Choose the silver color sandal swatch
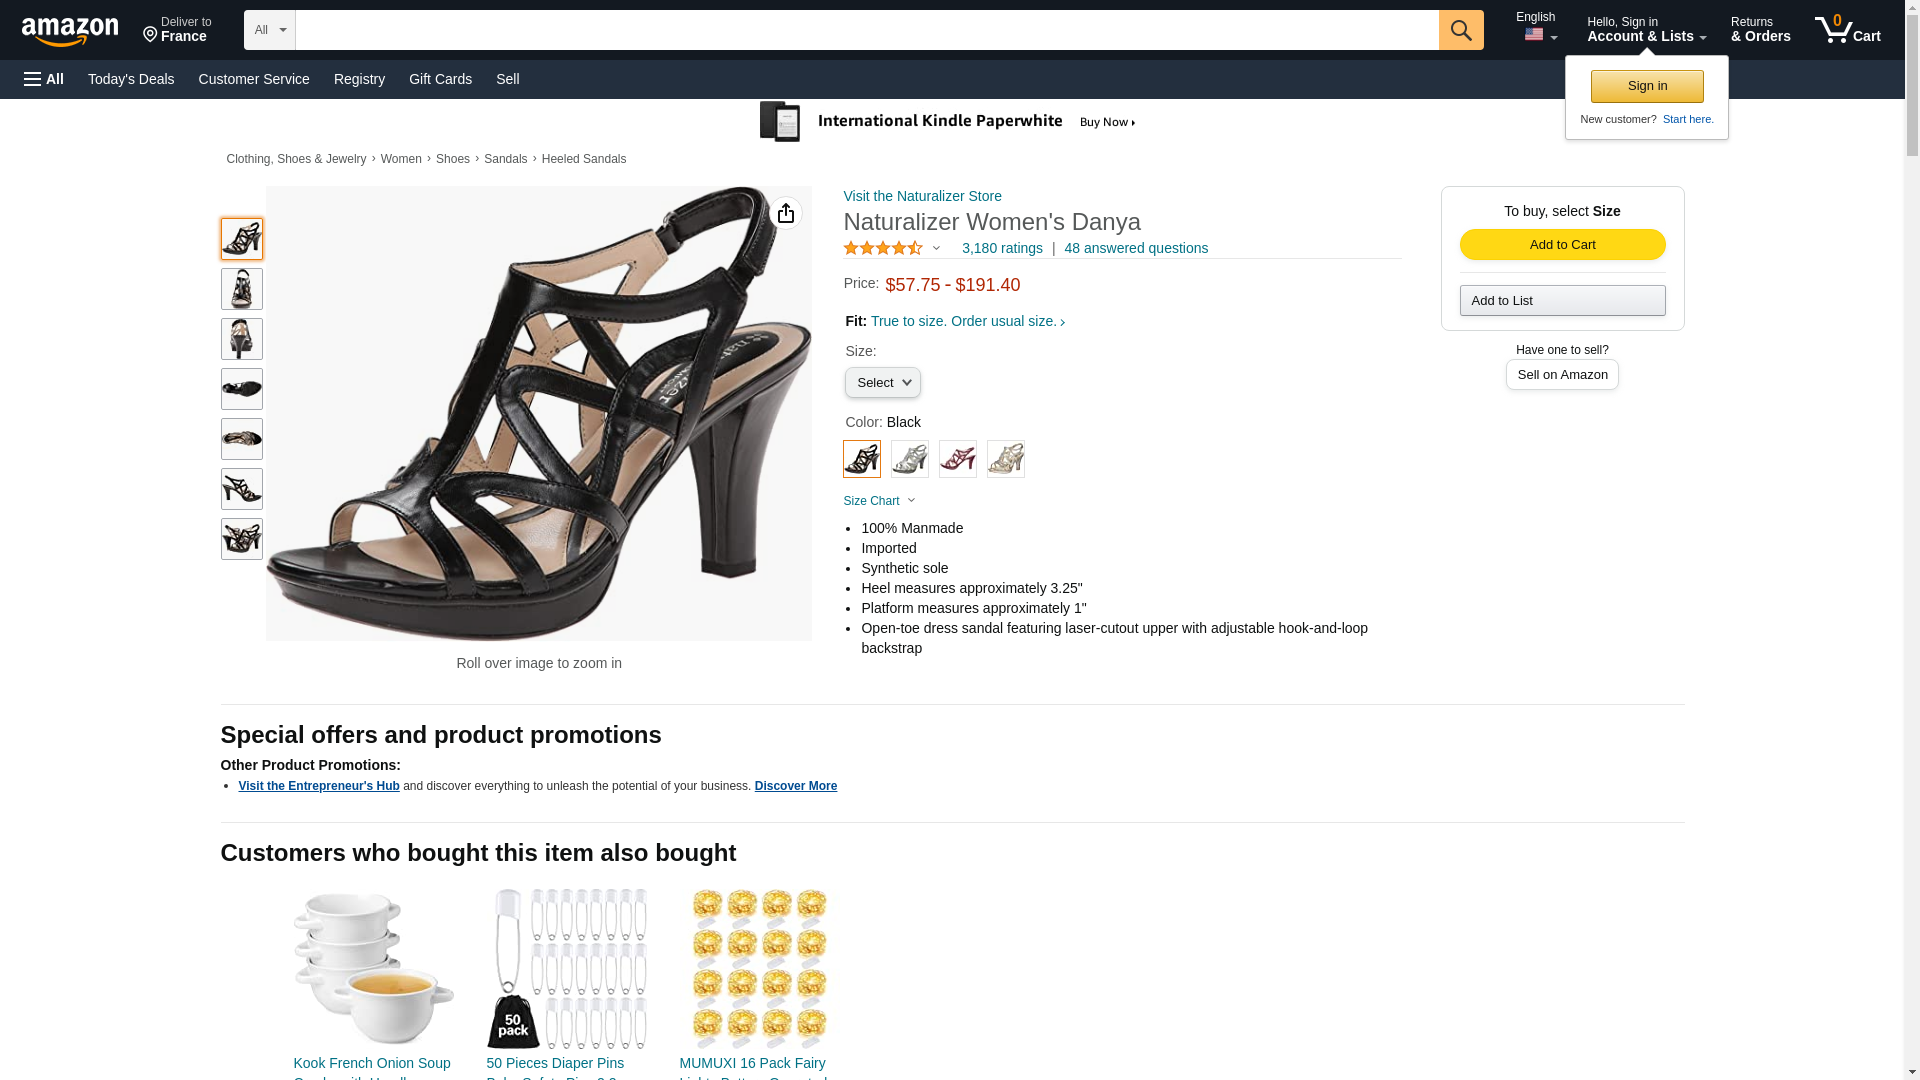The height and width of the screenshot is (1080, 1920). click(910, 459)
